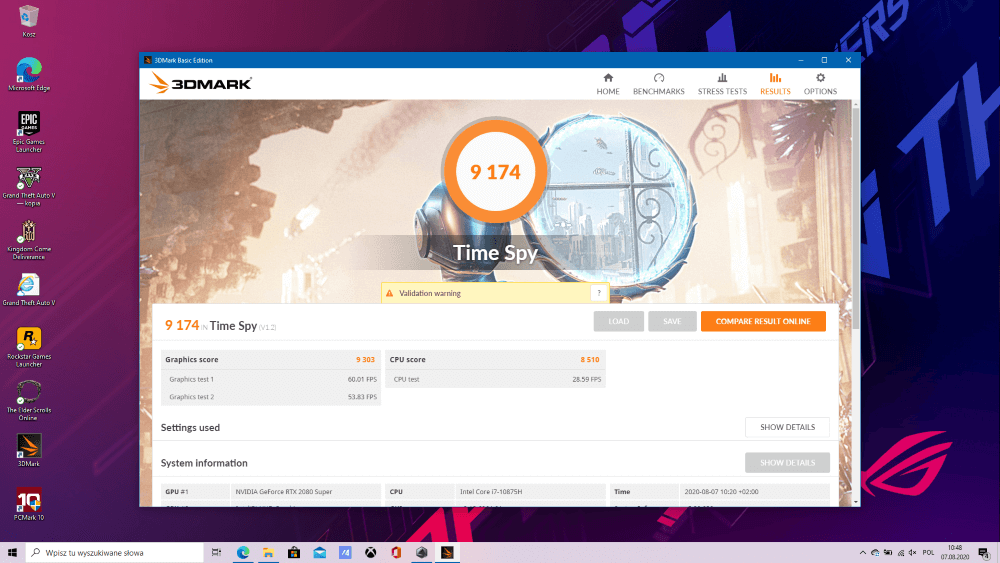Click Intel Core i7-10875H text
Screen dimensions: 1000x563
491,492
